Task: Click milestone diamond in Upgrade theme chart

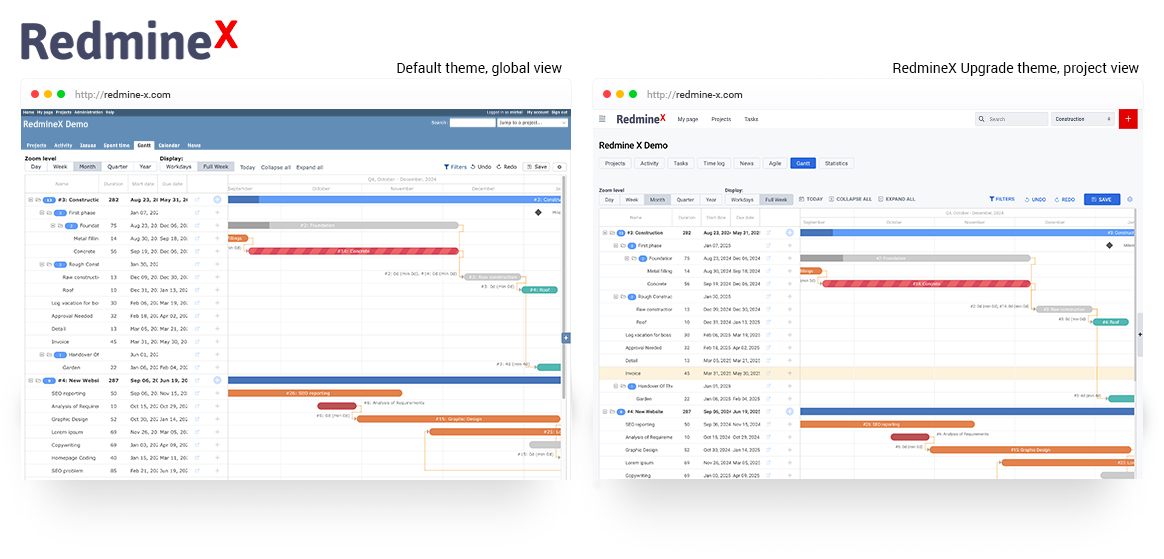Action: click(1110, 245)
